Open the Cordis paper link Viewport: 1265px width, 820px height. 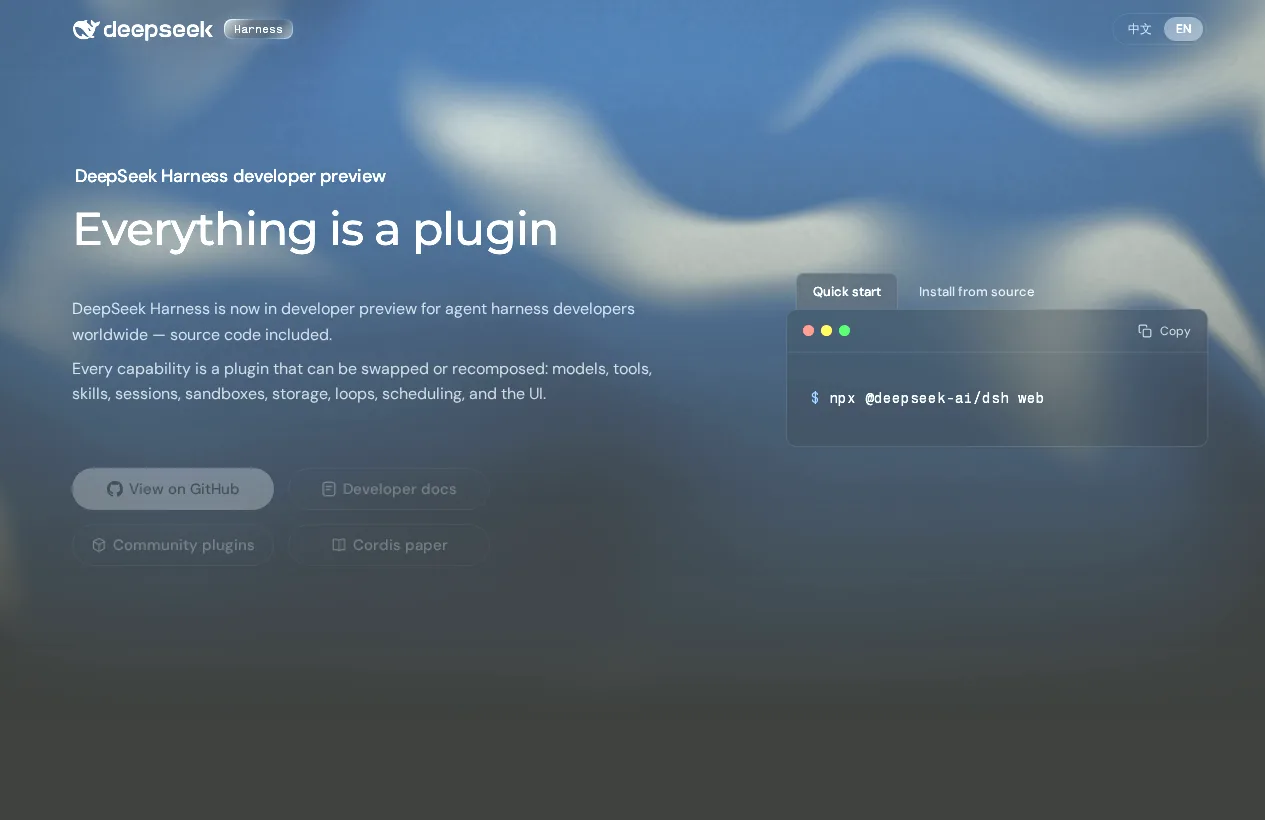[x=388, y=545]
